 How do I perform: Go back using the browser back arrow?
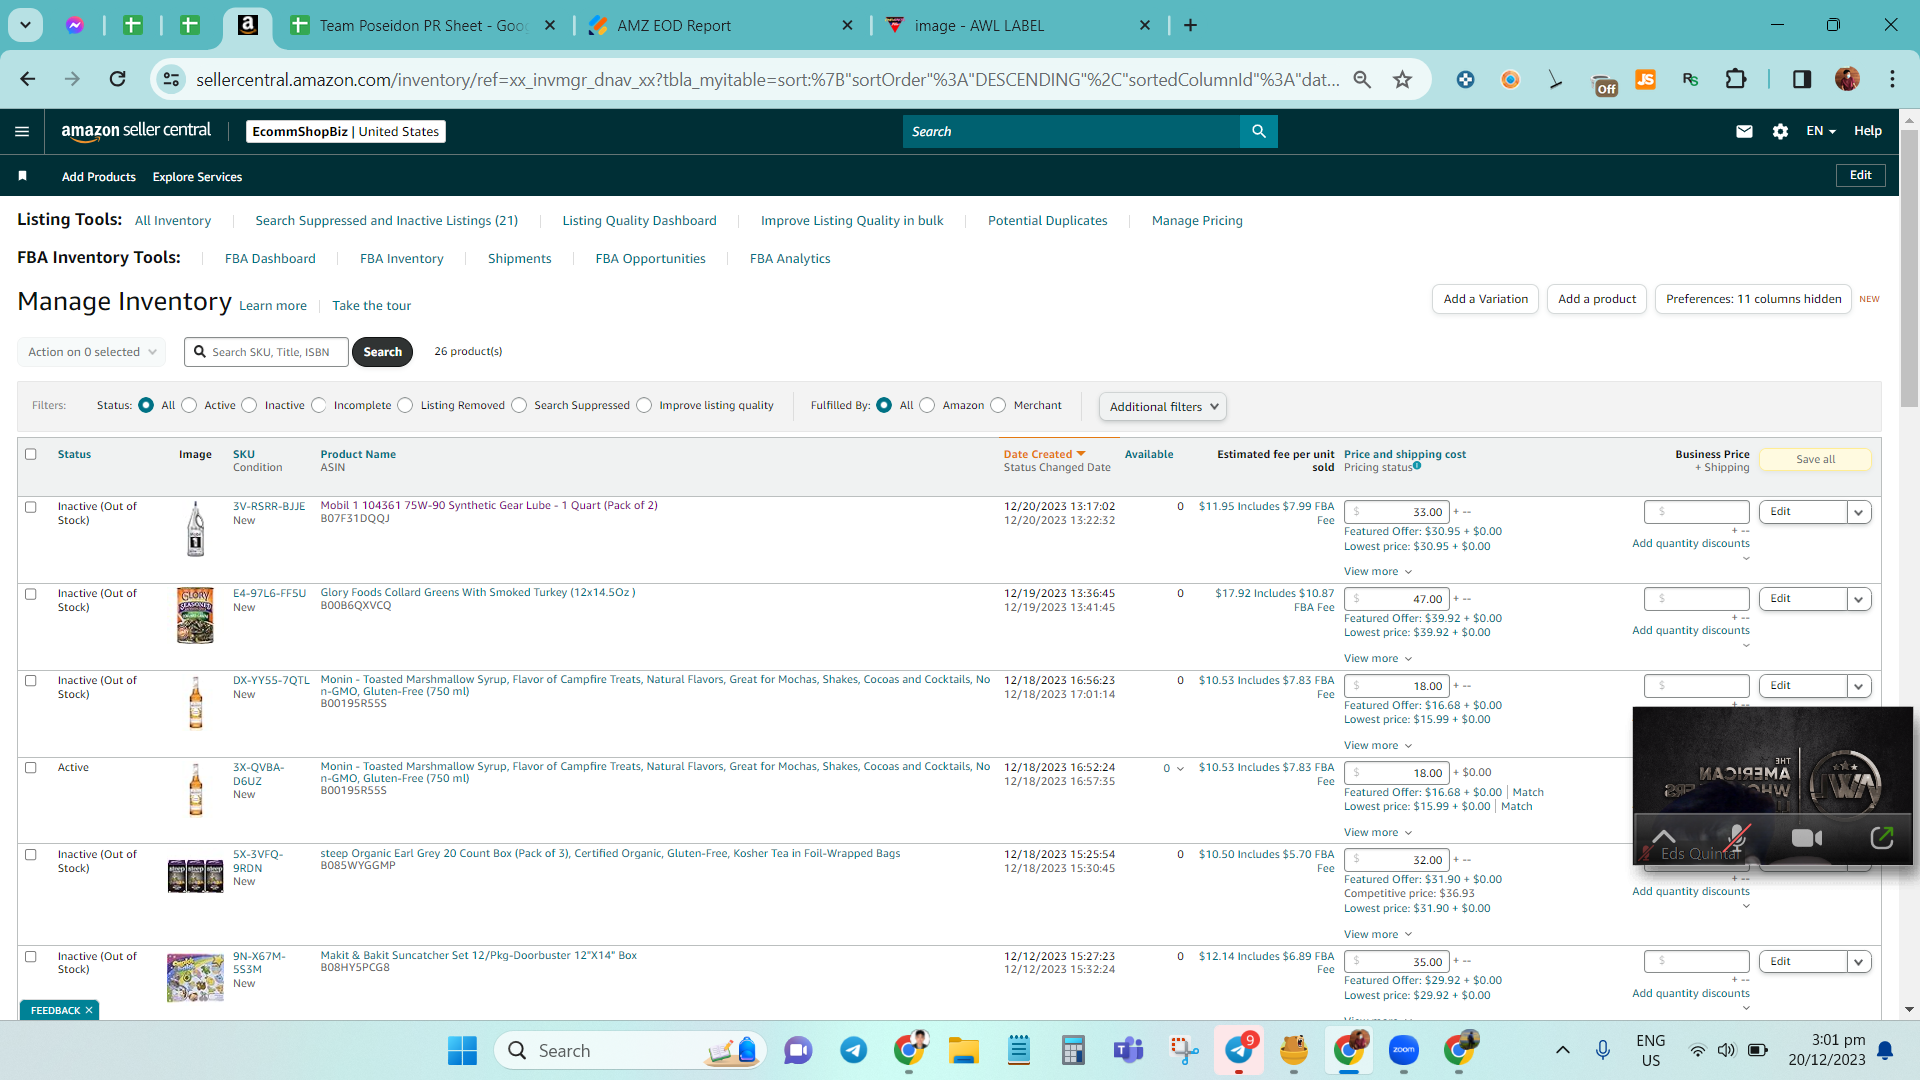coord(28,79)
